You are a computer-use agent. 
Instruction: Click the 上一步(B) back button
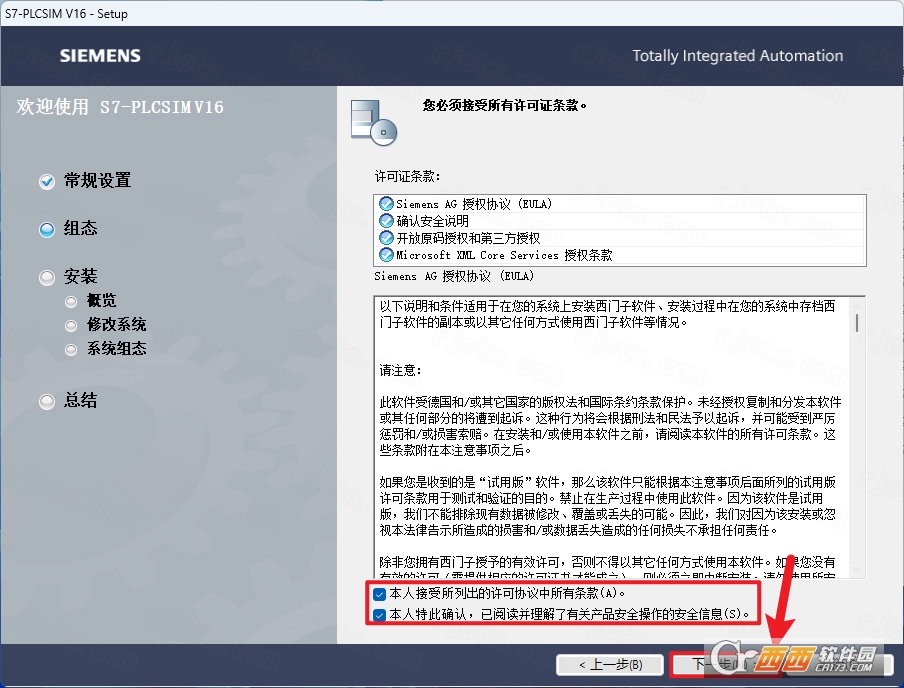point(610,665)
